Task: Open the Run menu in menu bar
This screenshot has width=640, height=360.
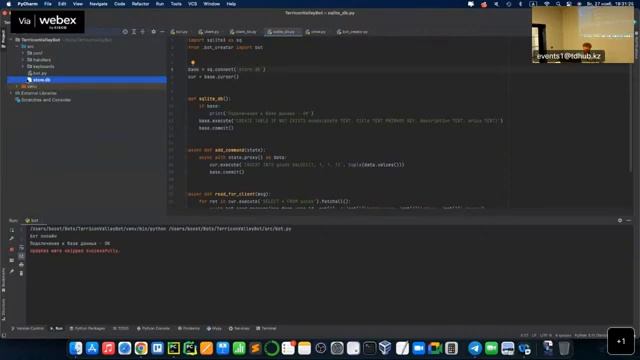Action: 160,4
